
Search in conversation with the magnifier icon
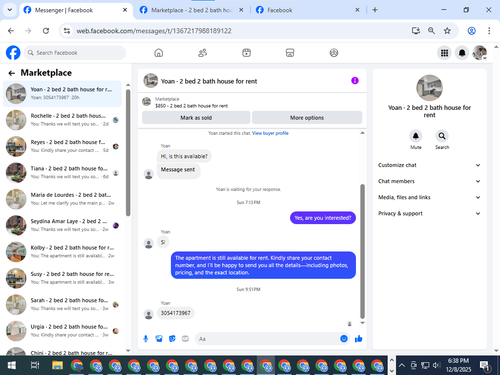(442, 136)
